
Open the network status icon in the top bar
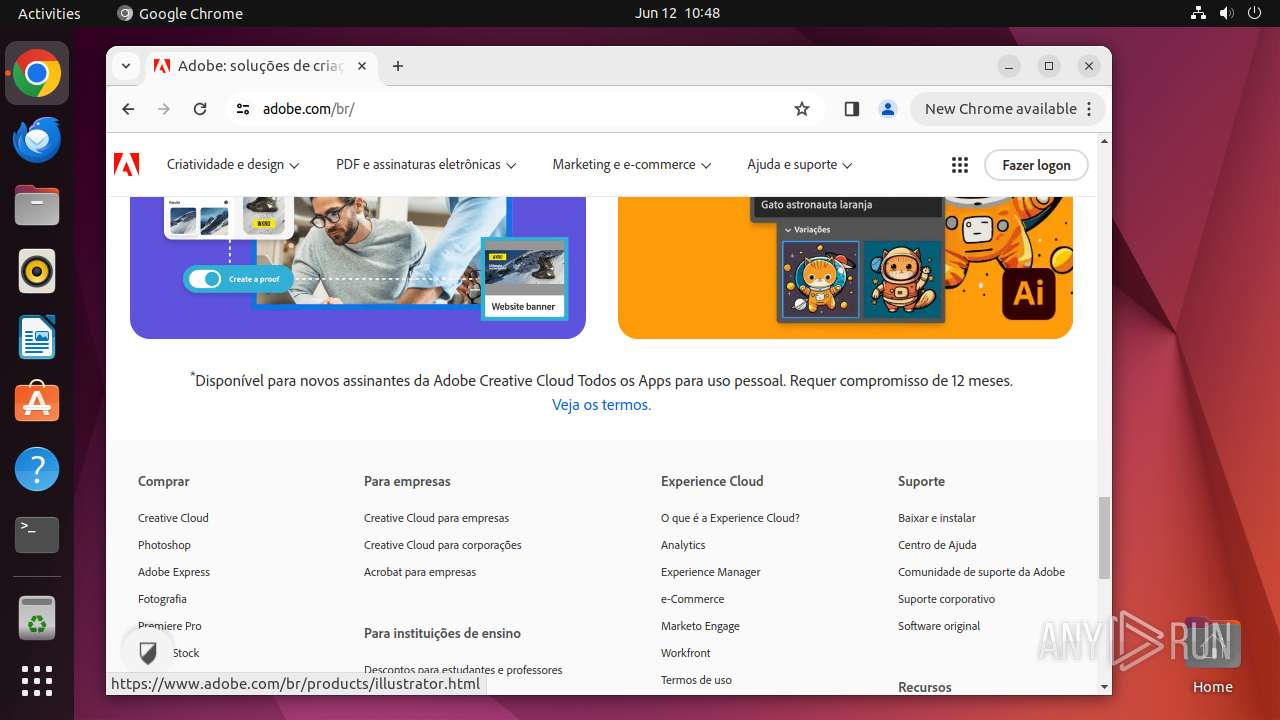(x=1199, y=13)
